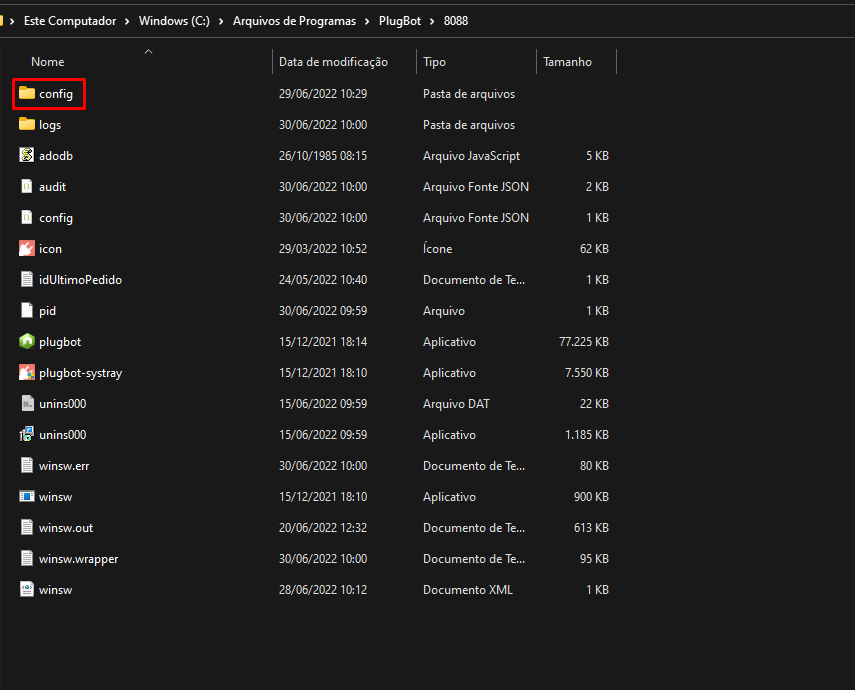Go to Este Computador in breadcrumb

tap(70, 21)
